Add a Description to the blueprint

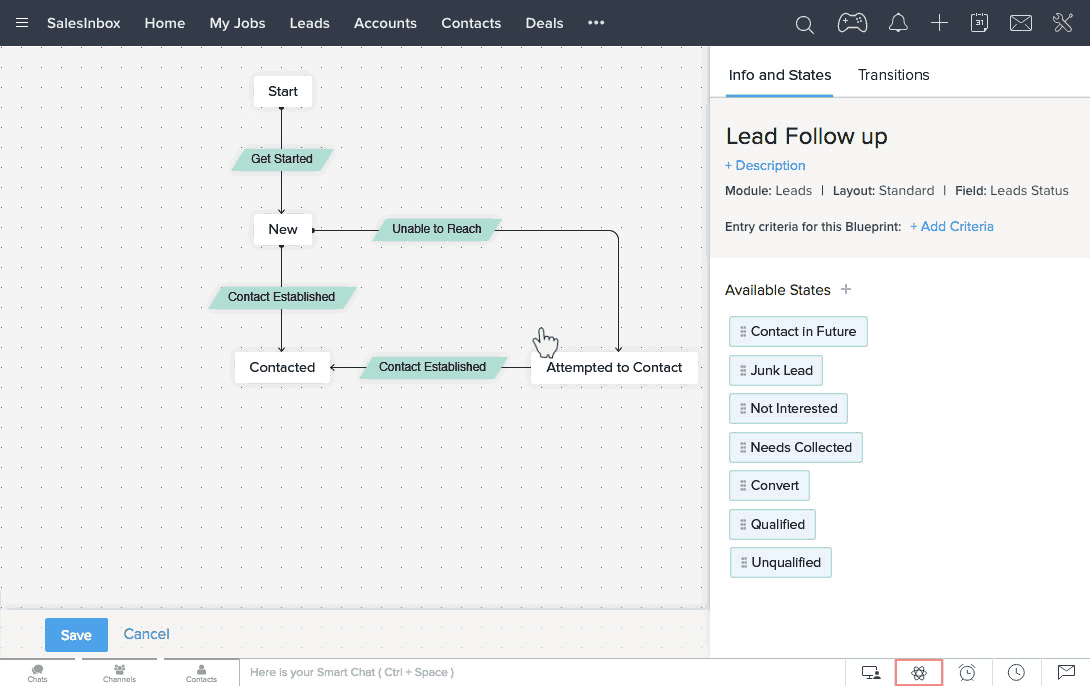click(x=765, y=166)
